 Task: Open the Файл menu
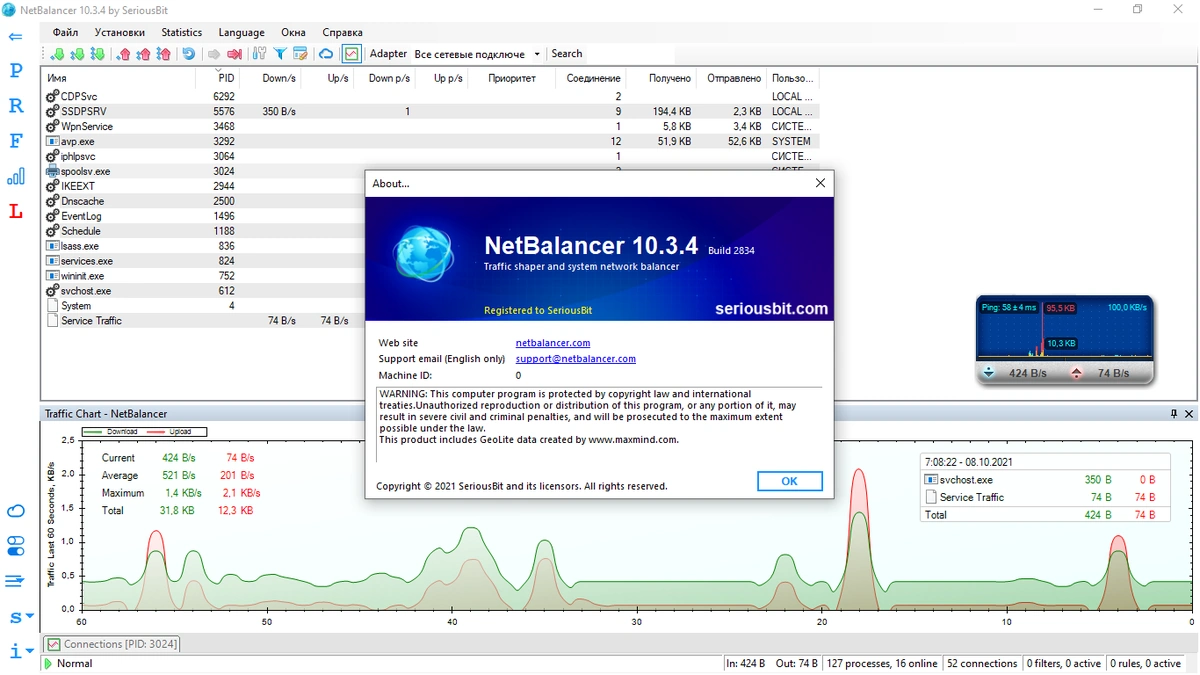click(x=65, y=33)
